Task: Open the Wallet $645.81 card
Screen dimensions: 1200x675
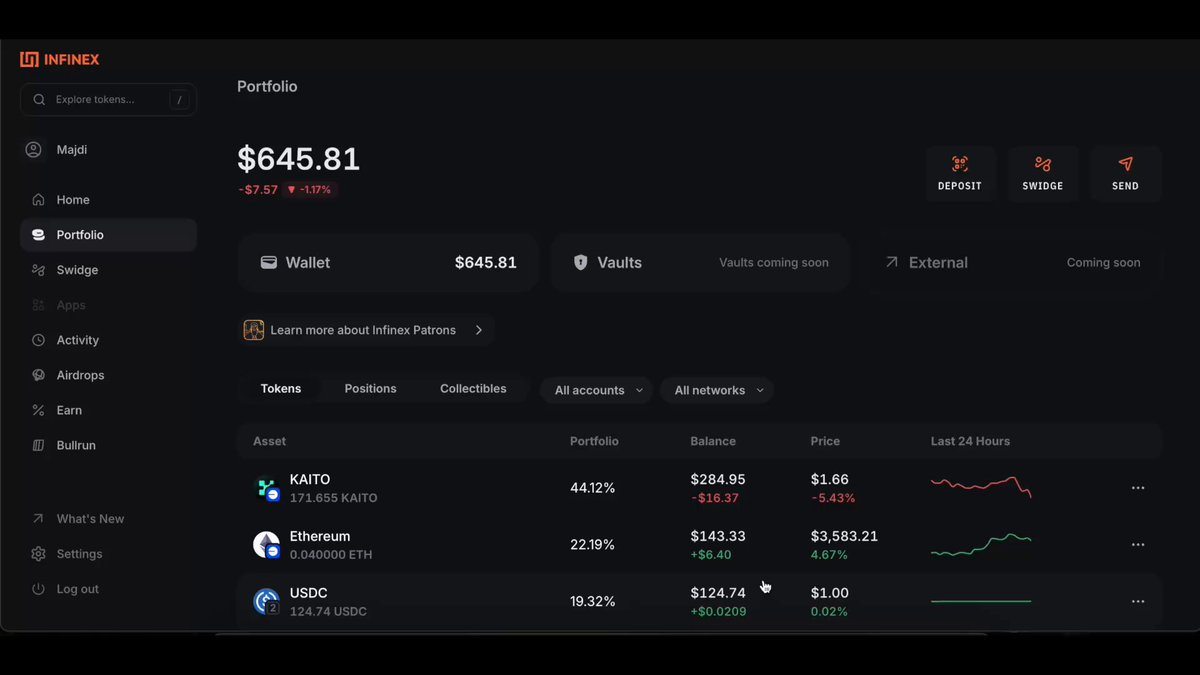Action: click(388, 263)
